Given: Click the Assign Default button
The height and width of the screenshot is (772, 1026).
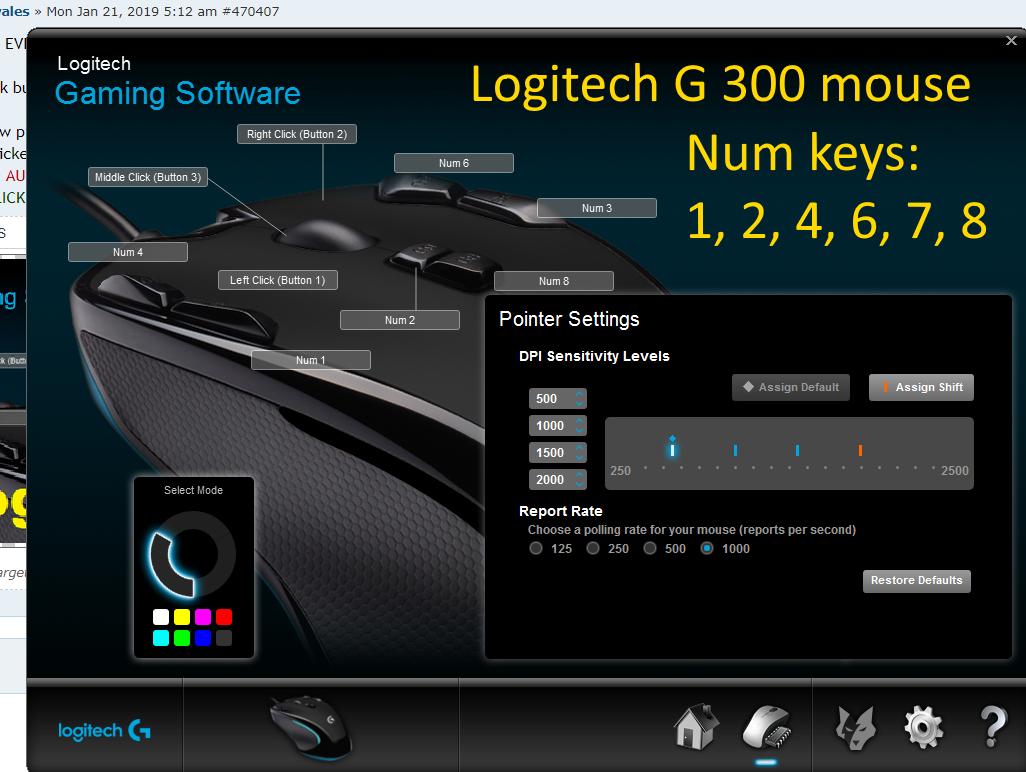Looking at the screenshot, I should pyautogui.click(x=790, y=387).
